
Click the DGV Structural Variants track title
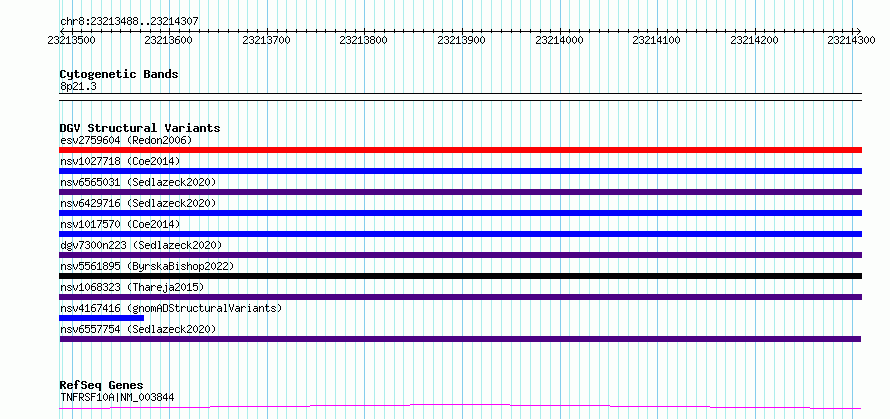click(x=140, y=128)
